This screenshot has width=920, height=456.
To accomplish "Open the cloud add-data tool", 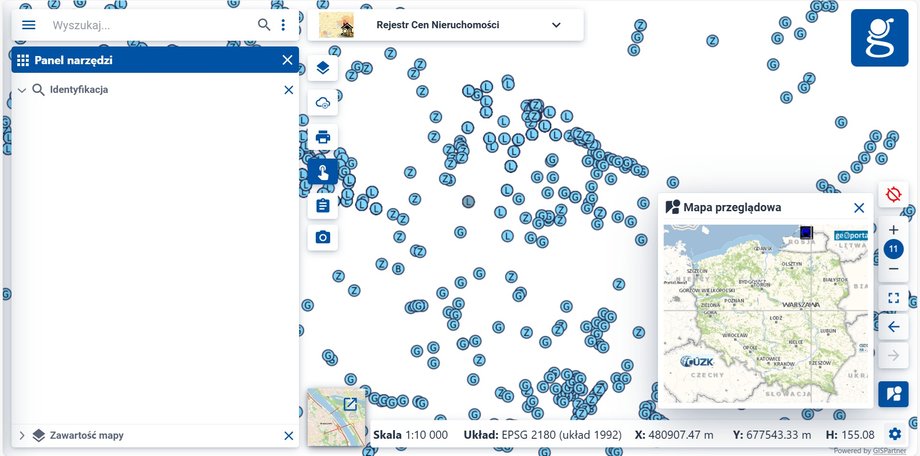I will pos(323,103).
